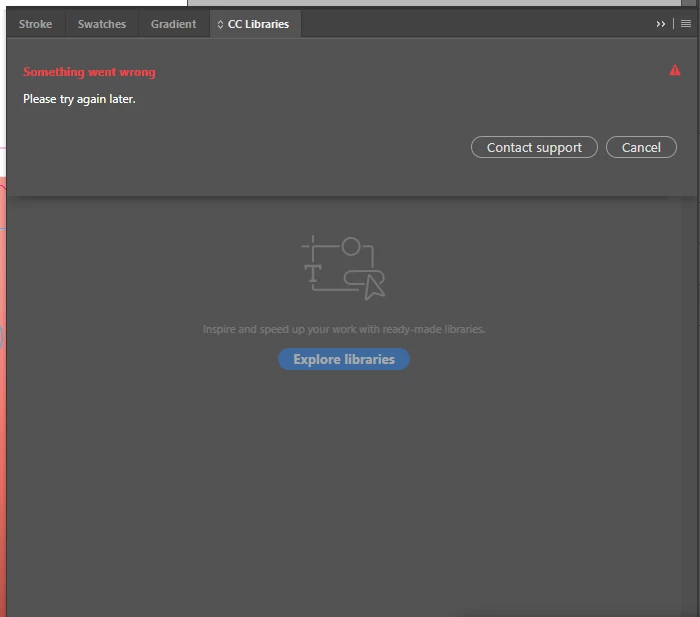Collapse panel with double-chevron icon
The width and height of the screenshot is (700, 617).
tap(660, 24)
